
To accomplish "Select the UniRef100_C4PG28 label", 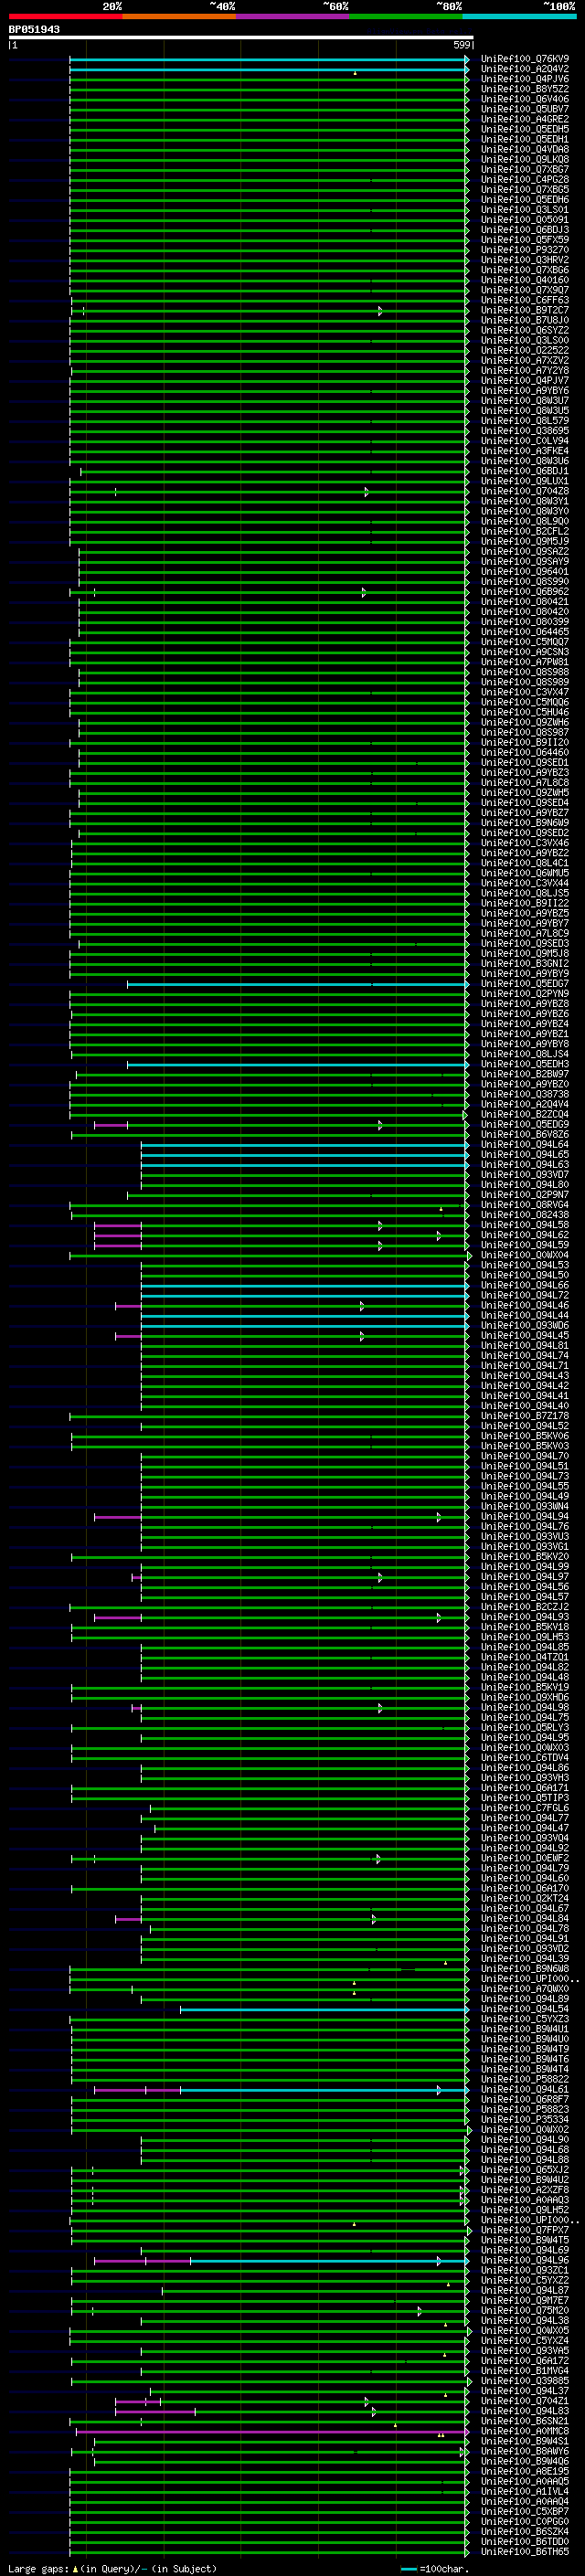I will [524, 180].
